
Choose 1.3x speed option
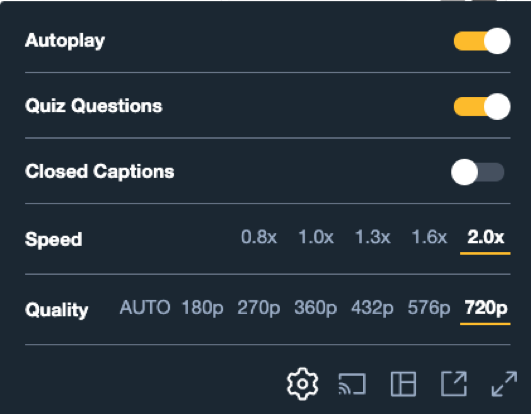click(x=373, y=237)
